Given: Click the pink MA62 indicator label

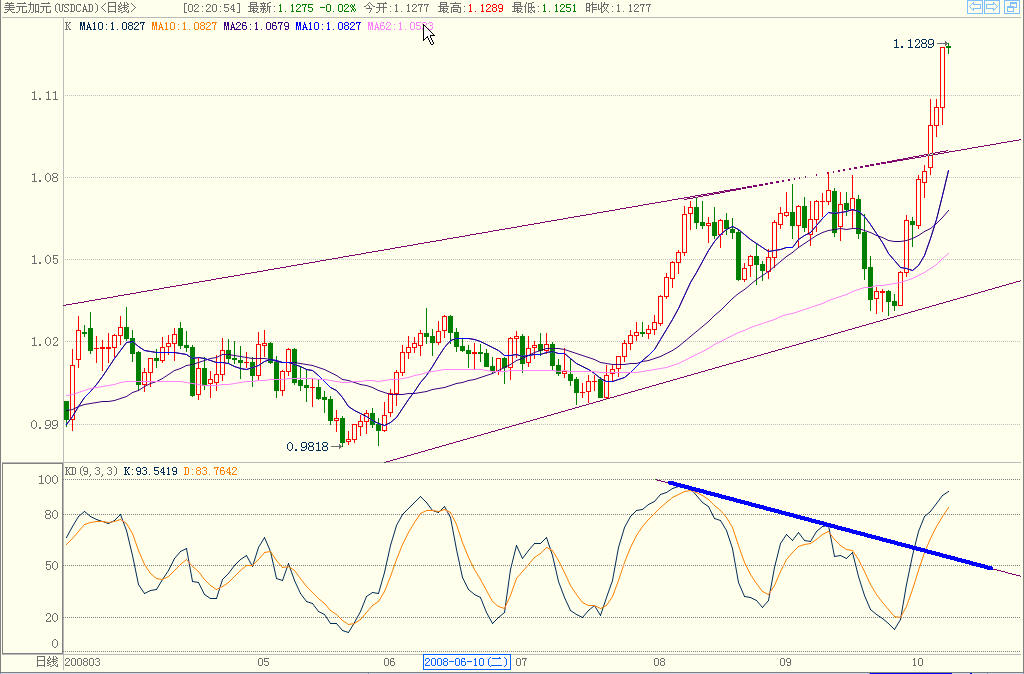Looking at the screenshot, I should pyautogui.click(x=400, y=26).
